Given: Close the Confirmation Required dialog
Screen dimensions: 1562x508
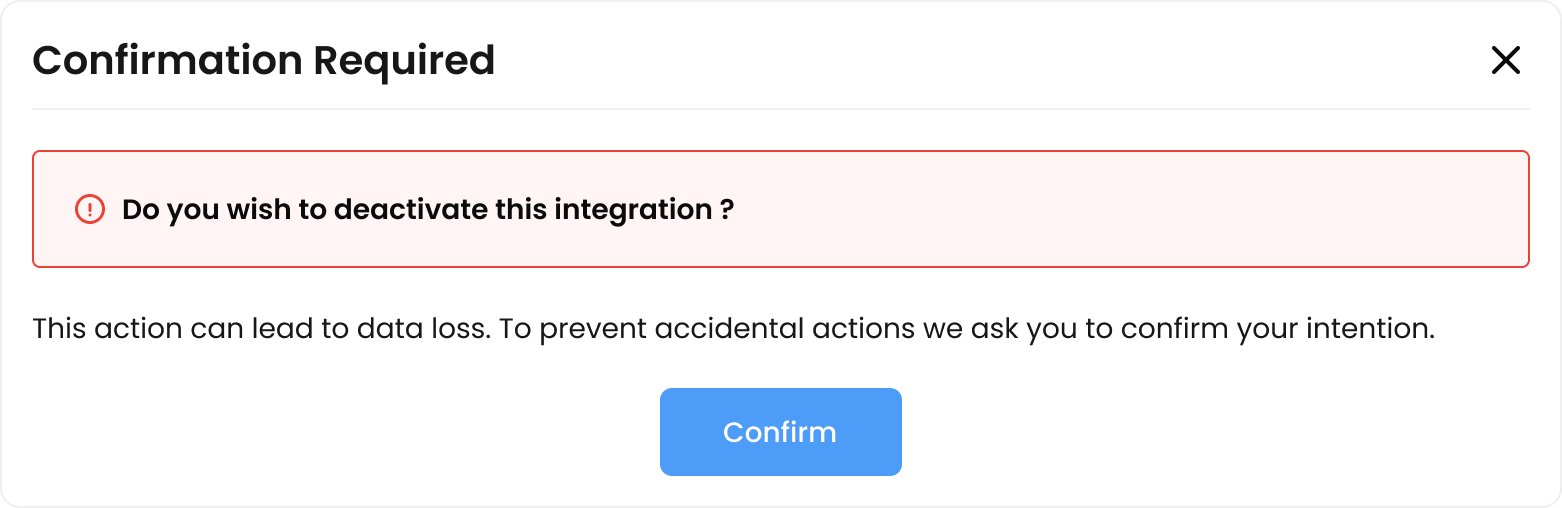Looking at the screenshot, I should pyautogui.click(x=1505, y=61).
